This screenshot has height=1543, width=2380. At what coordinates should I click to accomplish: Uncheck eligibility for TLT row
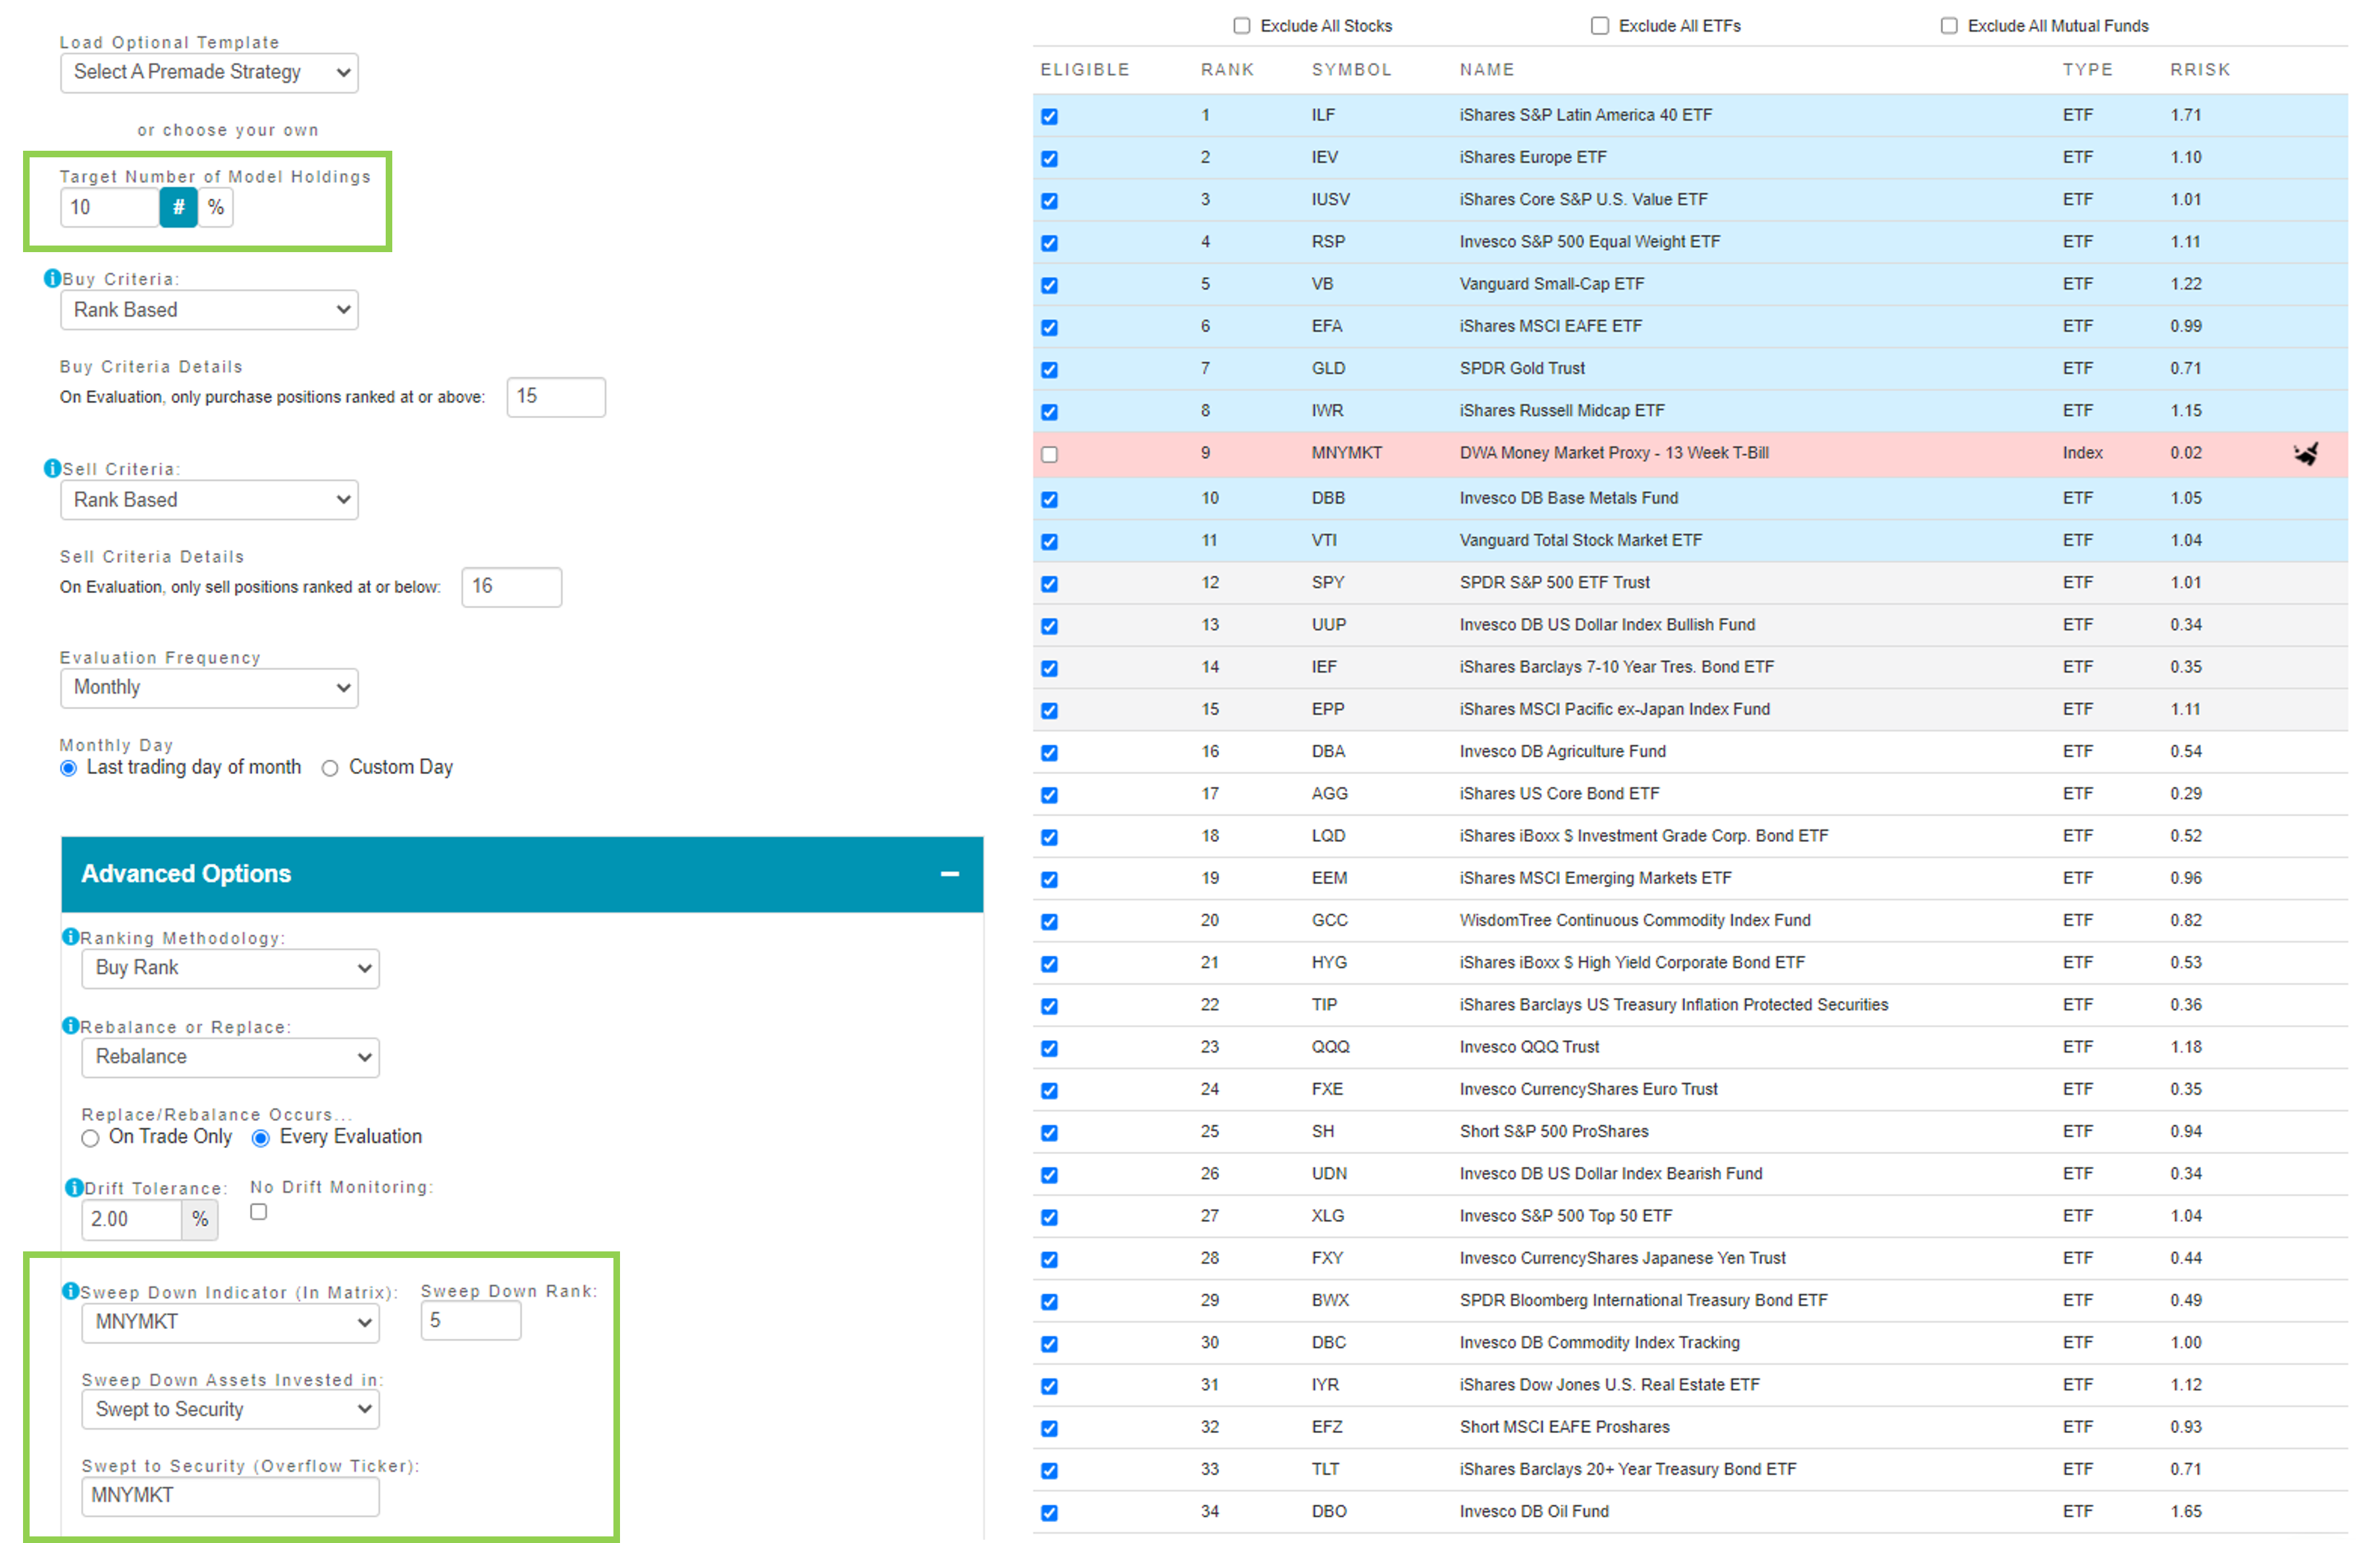[1049, 1471]
